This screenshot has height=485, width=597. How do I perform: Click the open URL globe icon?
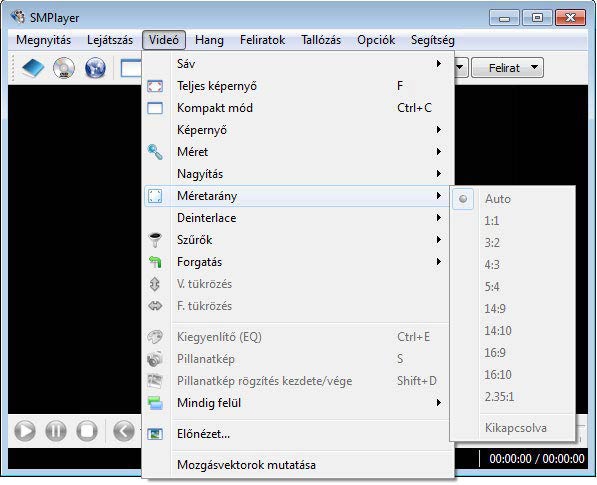[x=95, y=68]
